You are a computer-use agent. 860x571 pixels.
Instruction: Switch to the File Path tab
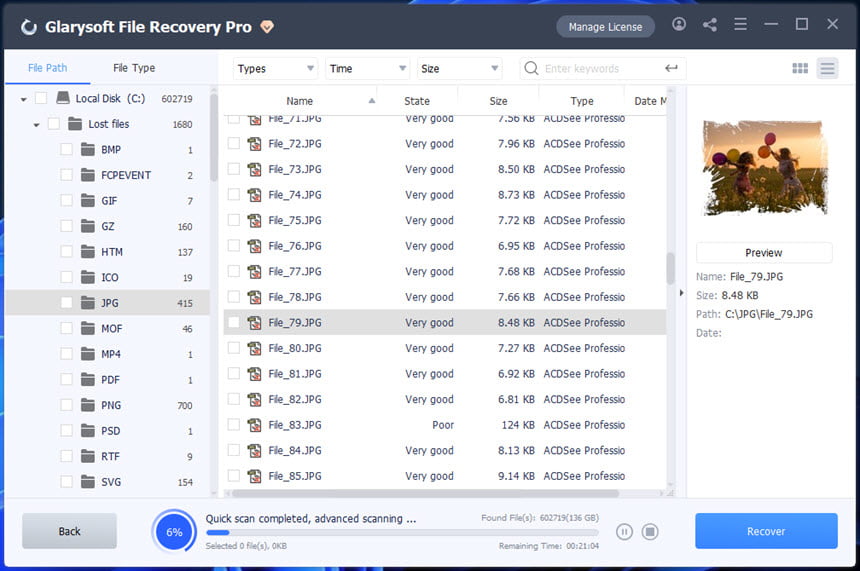[48, 67]
